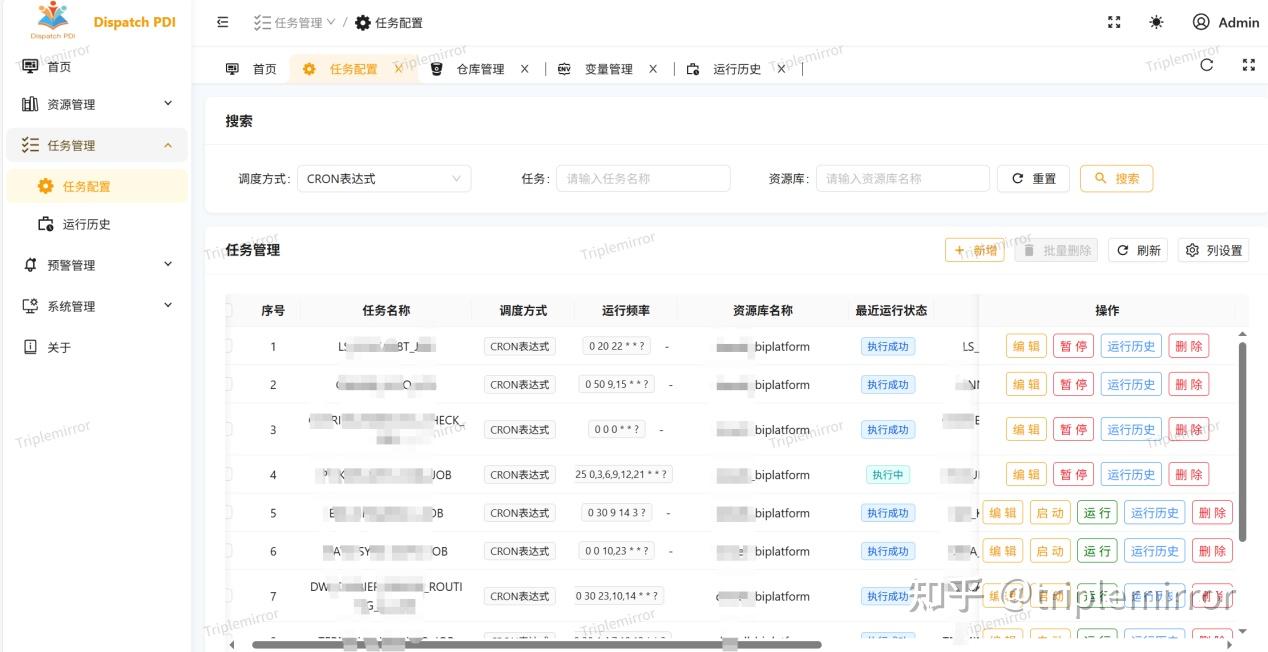Screen dimensions: 1268x652
Task: Create a task with the 新增 button
Action: click(x=974, y=250)
